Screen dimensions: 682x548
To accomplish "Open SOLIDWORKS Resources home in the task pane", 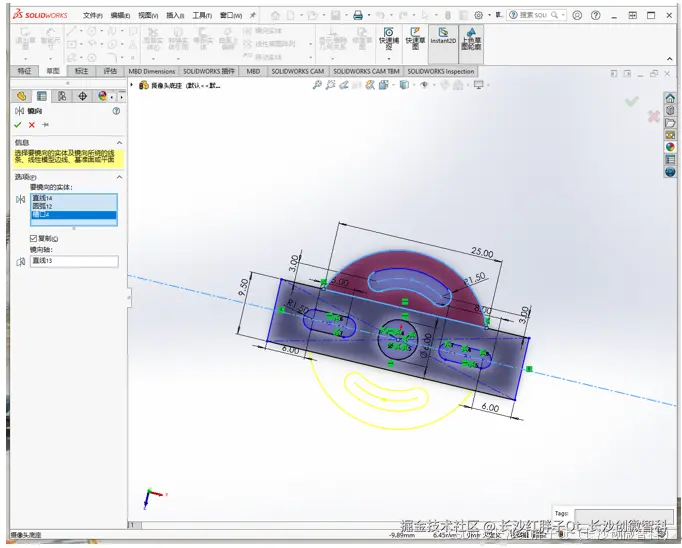I will point(670,98).
